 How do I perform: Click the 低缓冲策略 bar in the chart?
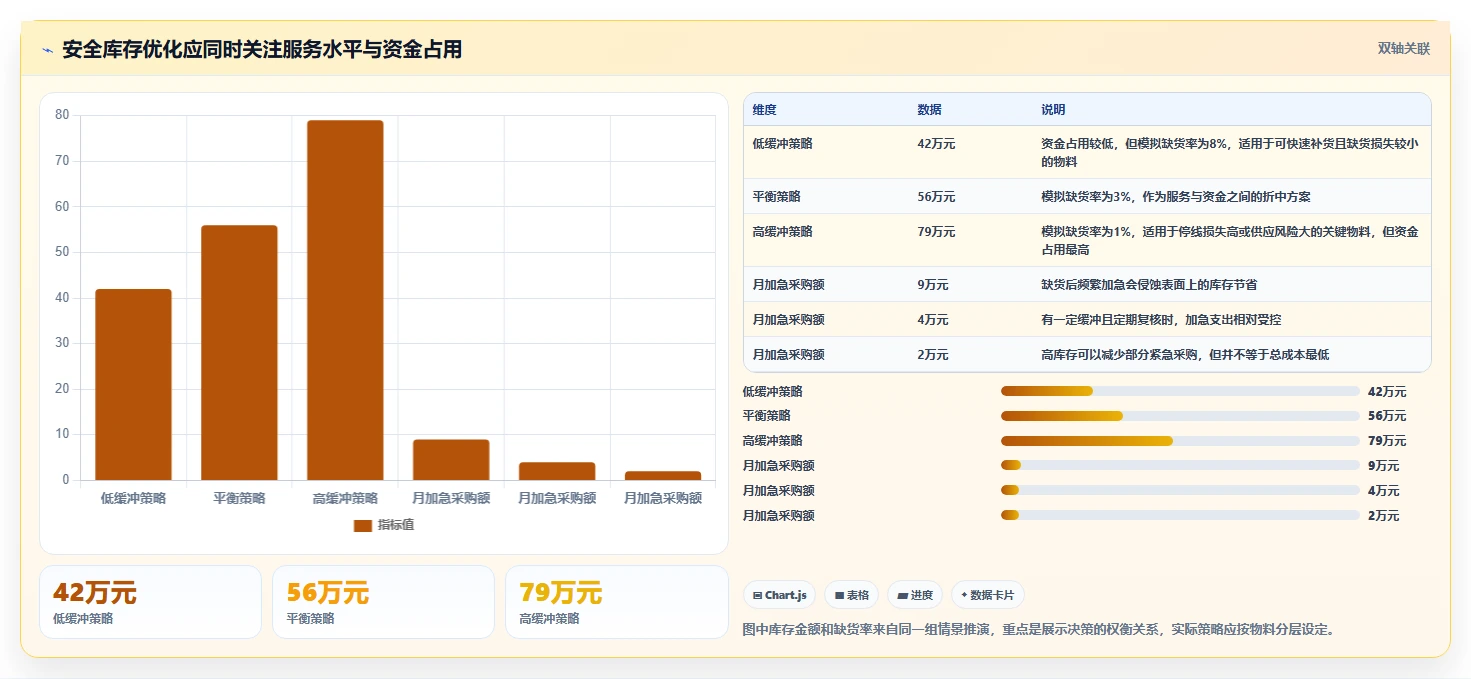click(x=133, y=385)
